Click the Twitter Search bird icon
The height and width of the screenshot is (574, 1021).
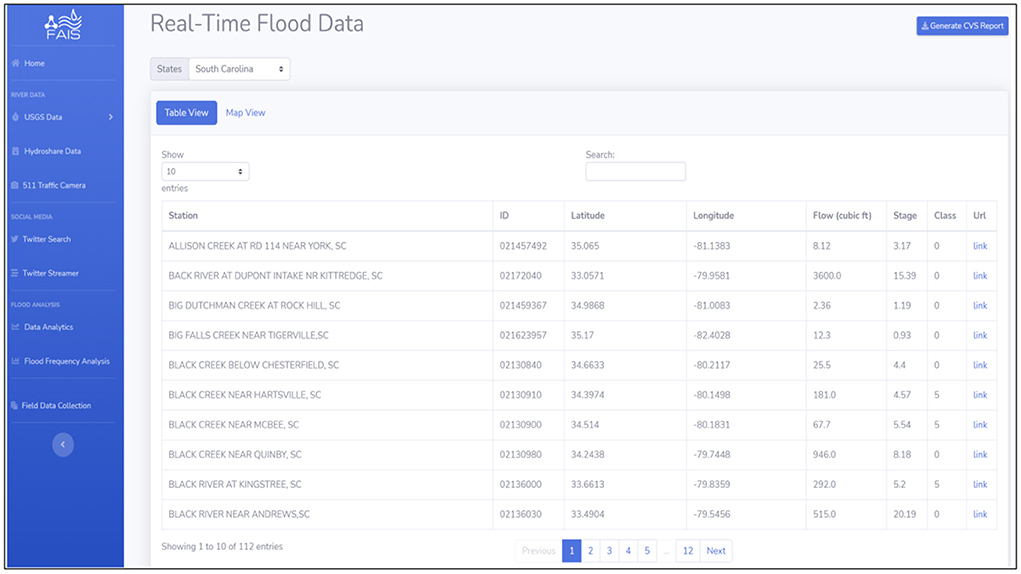click(x=15, y=239)
